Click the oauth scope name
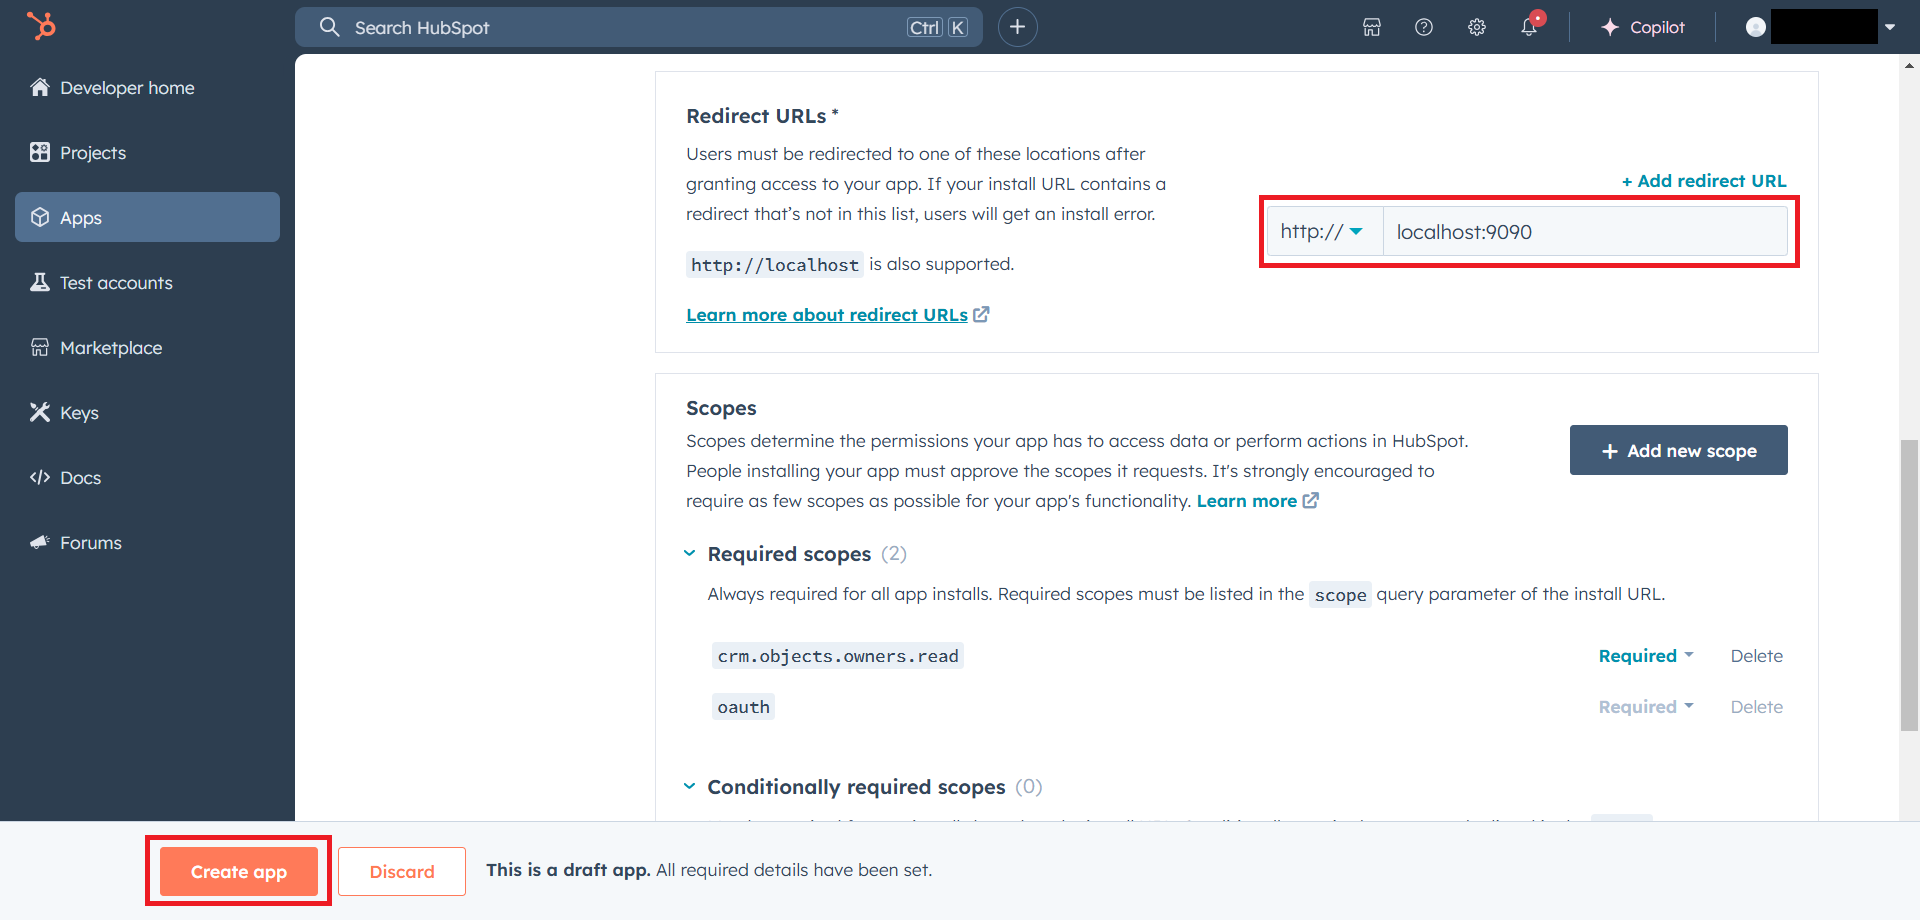The height and width of the screenshot is (920, 1920). click(743, 707)
